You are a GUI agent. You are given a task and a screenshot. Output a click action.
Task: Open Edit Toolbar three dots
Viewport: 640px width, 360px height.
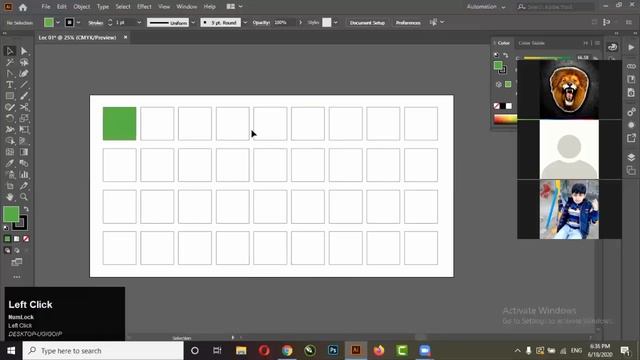pos(17,277)
